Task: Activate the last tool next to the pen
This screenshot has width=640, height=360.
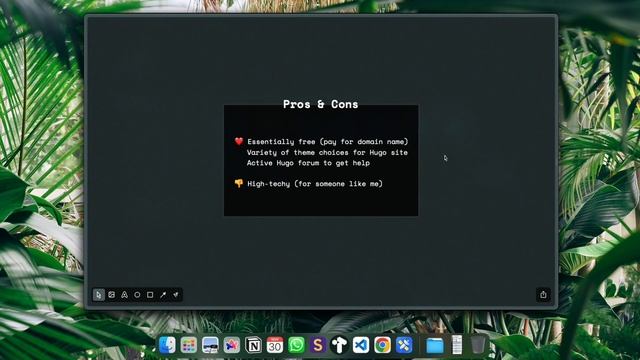Action: pyautogui.click(x=176, y=295)
